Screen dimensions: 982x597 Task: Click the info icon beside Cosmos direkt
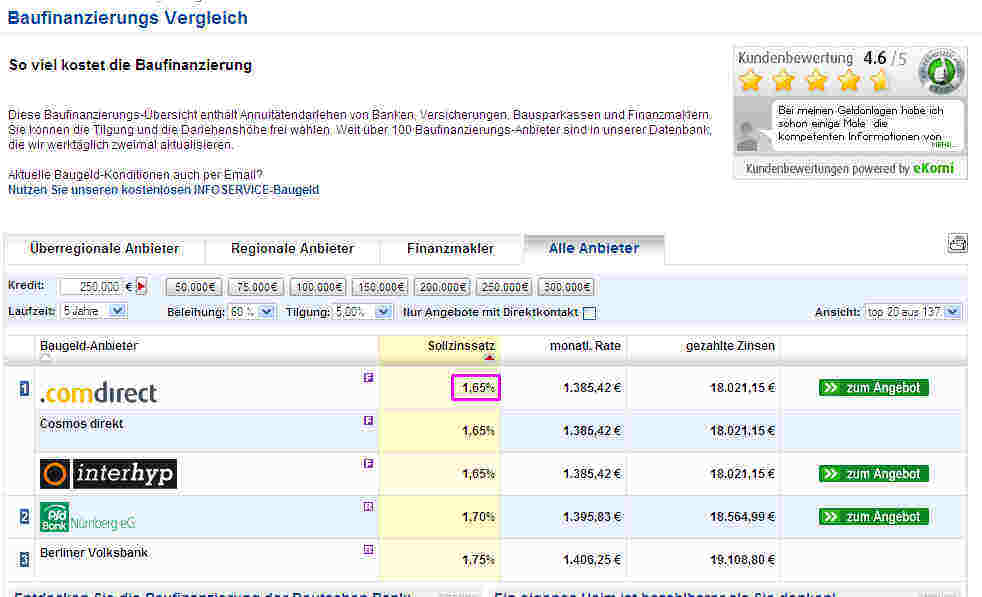368,420
